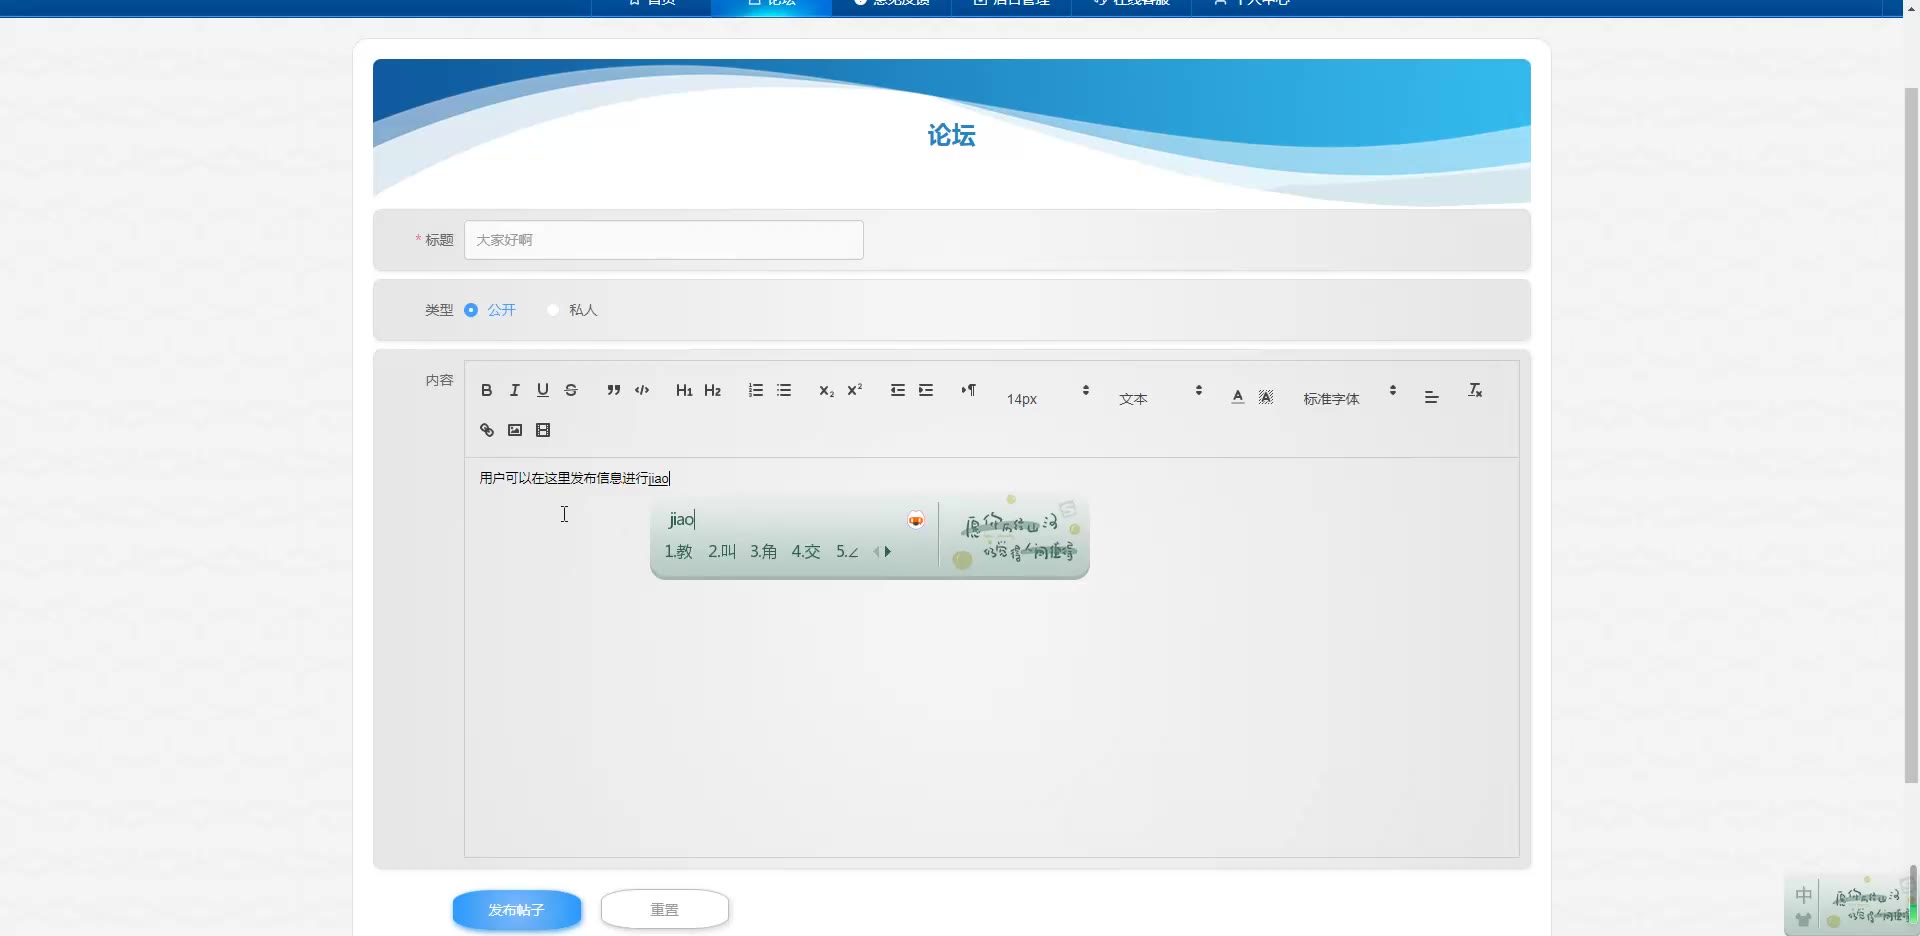
Task: Choose IME candidate 4.交
Action: coord(805,551)
